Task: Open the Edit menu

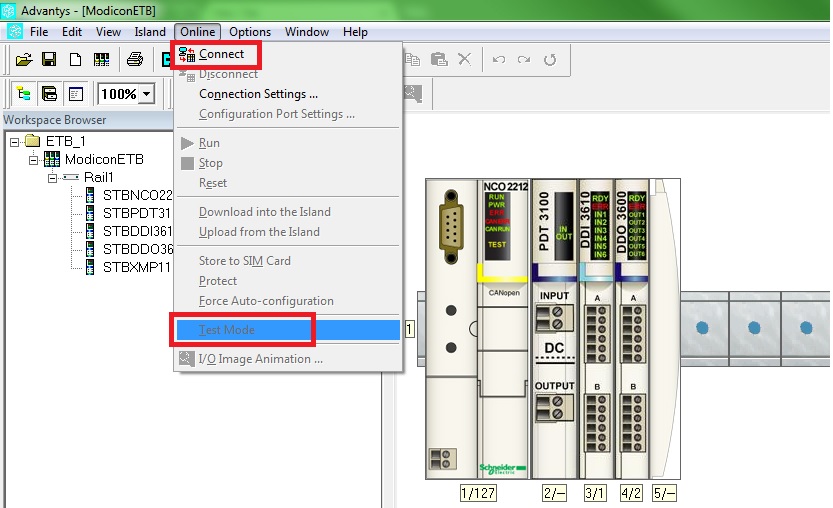Action: 72,32
